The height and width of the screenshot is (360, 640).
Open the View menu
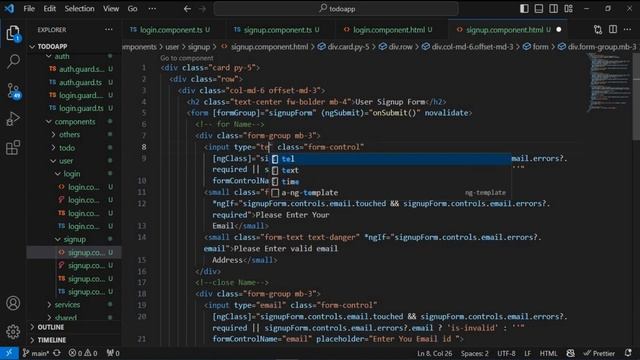pos(111,9)
